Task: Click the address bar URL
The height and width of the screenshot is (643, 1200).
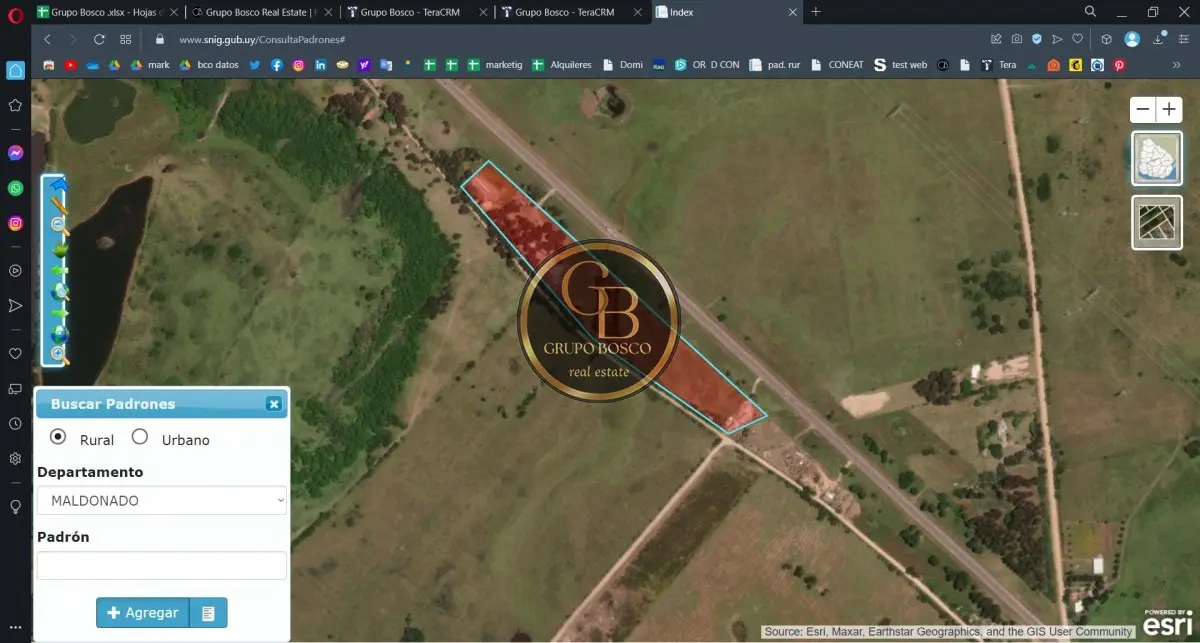Action: (262, 39)
